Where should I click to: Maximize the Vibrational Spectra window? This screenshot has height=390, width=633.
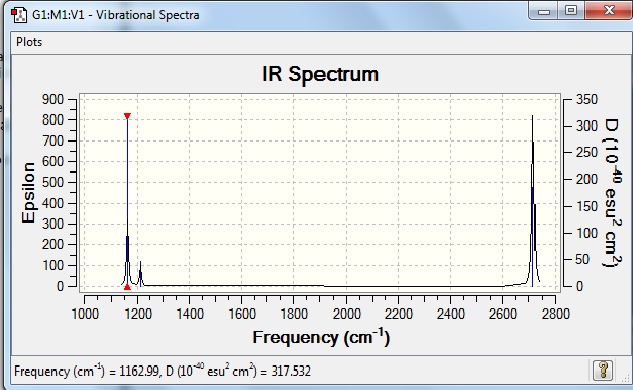pyautogui.click(x=571, y=11)
